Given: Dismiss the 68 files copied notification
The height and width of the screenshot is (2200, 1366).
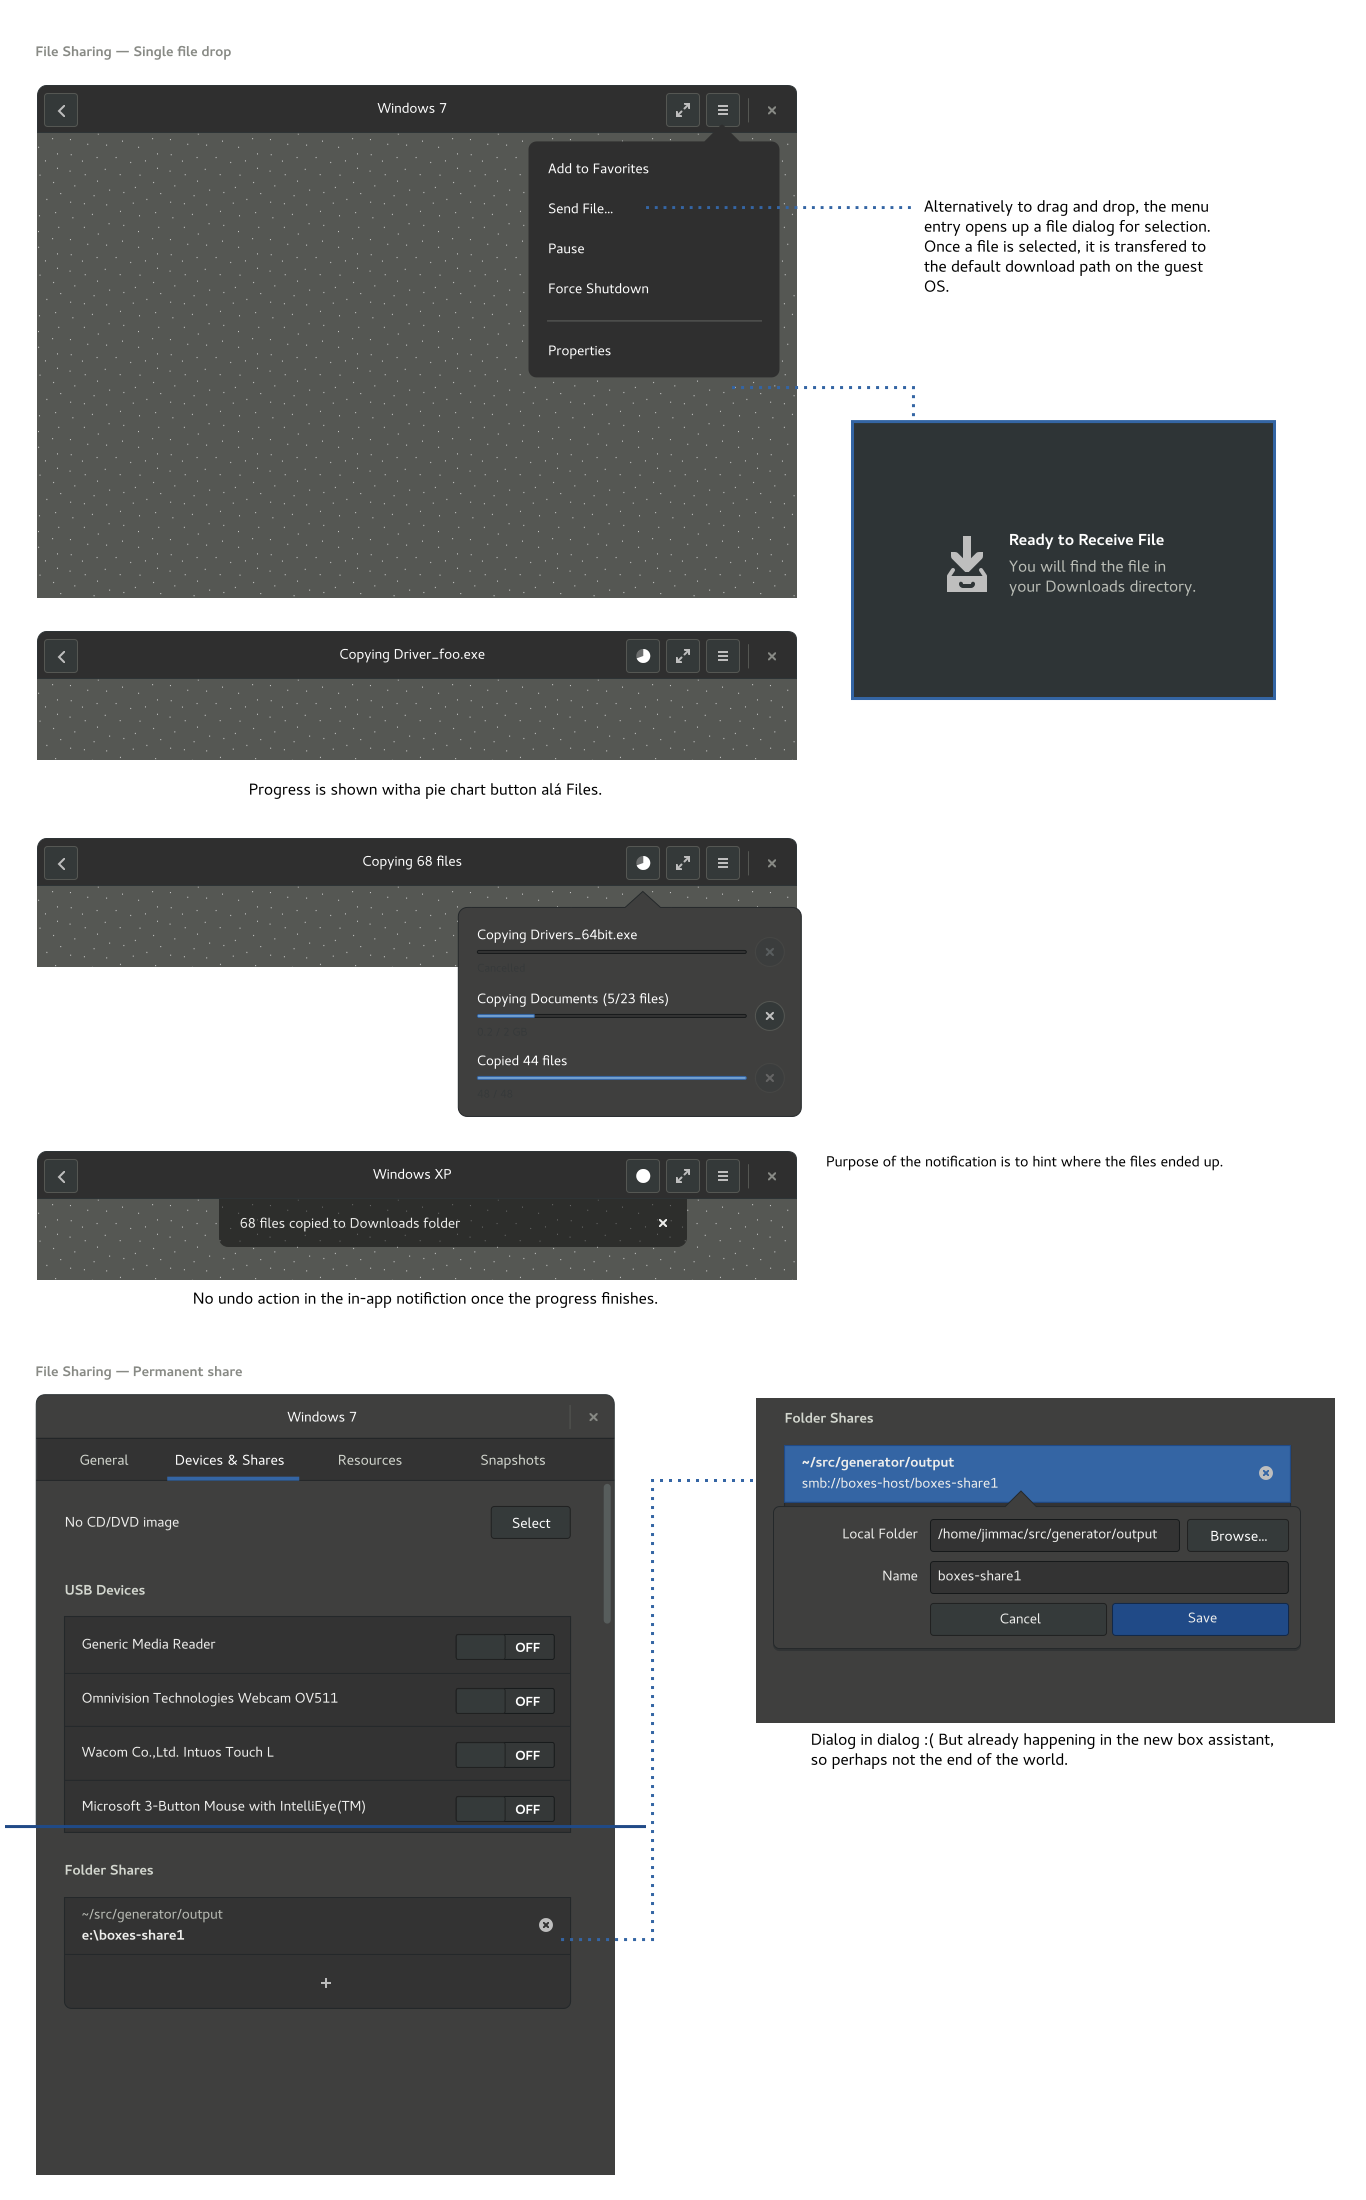Looking at the screenshot, I should click(x=663, y=1223).
